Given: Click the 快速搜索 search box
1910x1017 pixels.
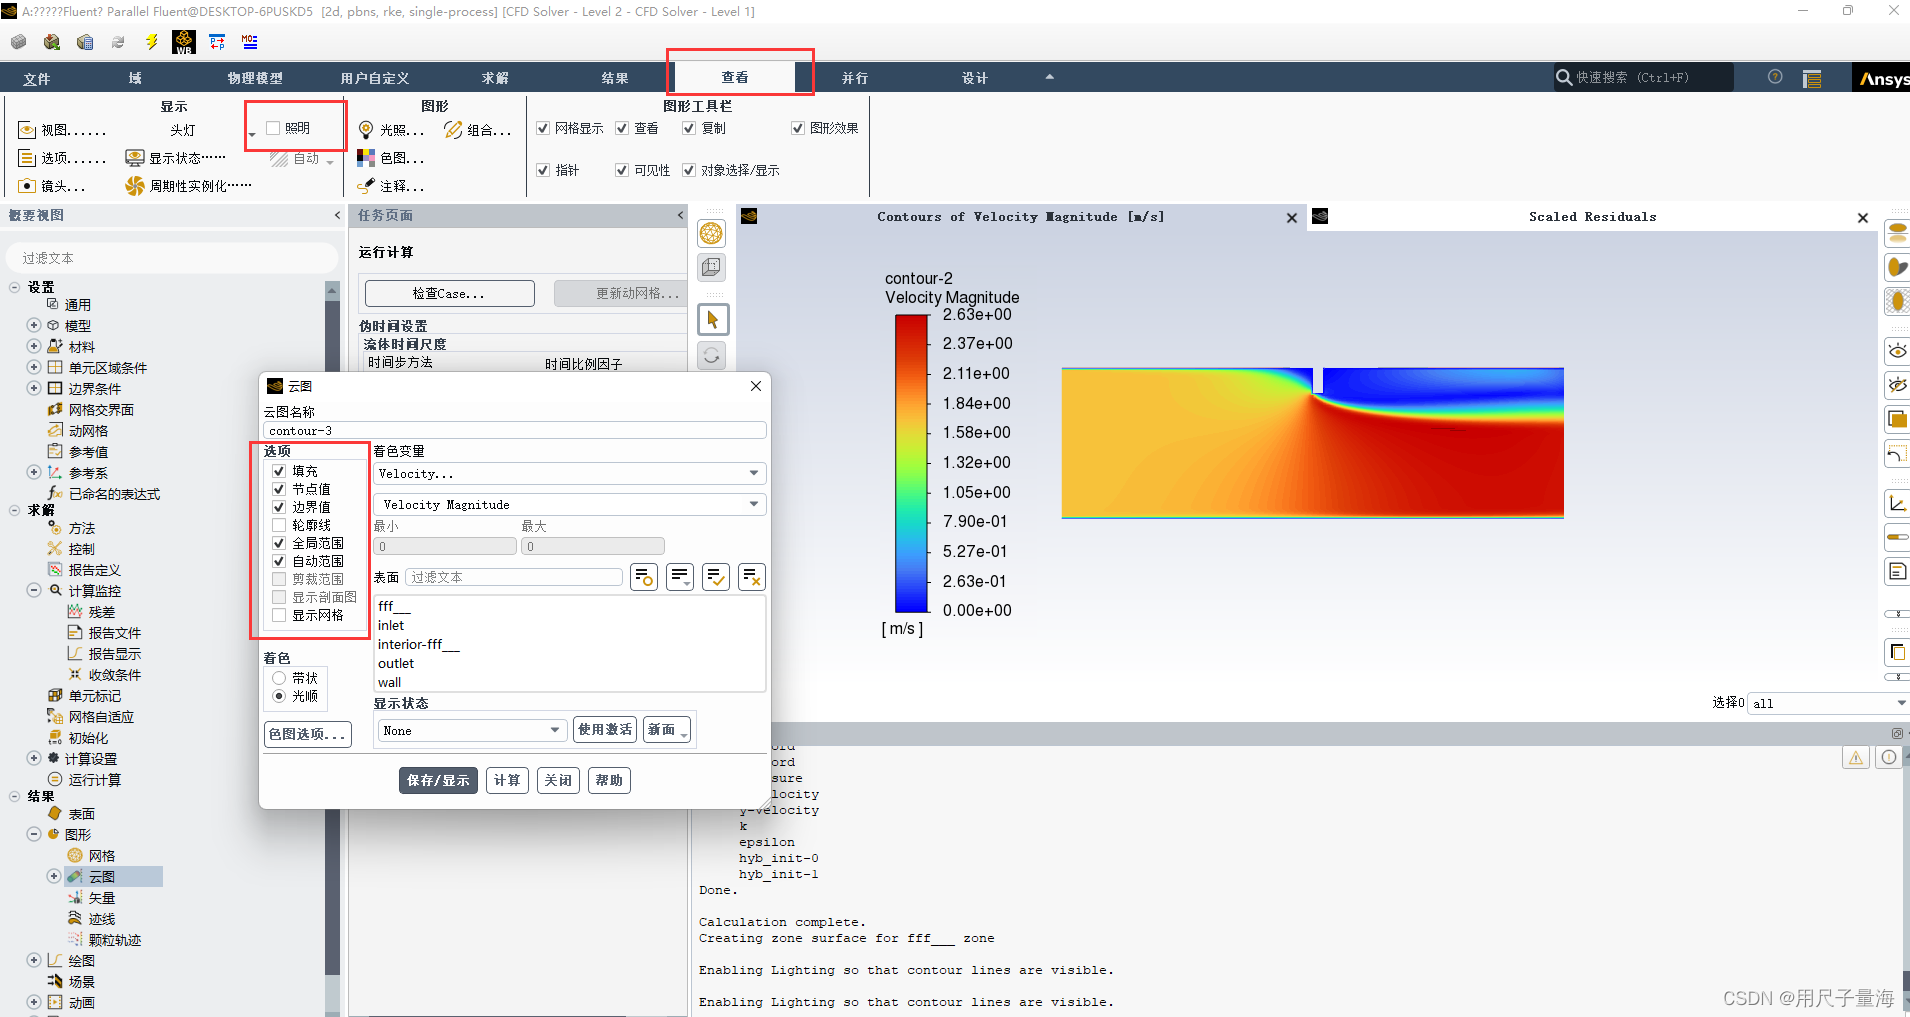Looking at the screenshot, I should click(x=1643, y=77).
